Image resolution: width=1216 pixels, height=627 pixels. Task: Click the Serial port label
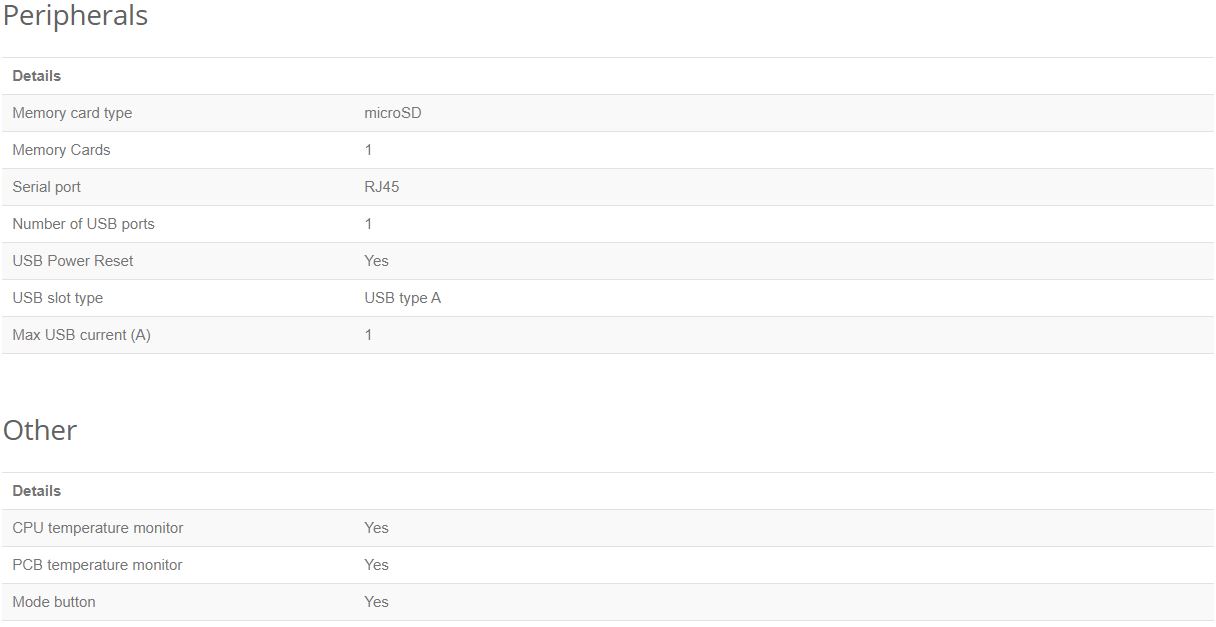(46, 187)
